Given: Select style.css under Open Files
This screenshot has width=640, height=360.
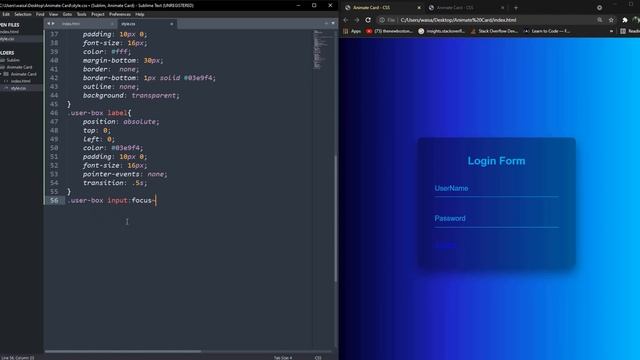Looking at the screenshot, I should (x=8, y=39).
